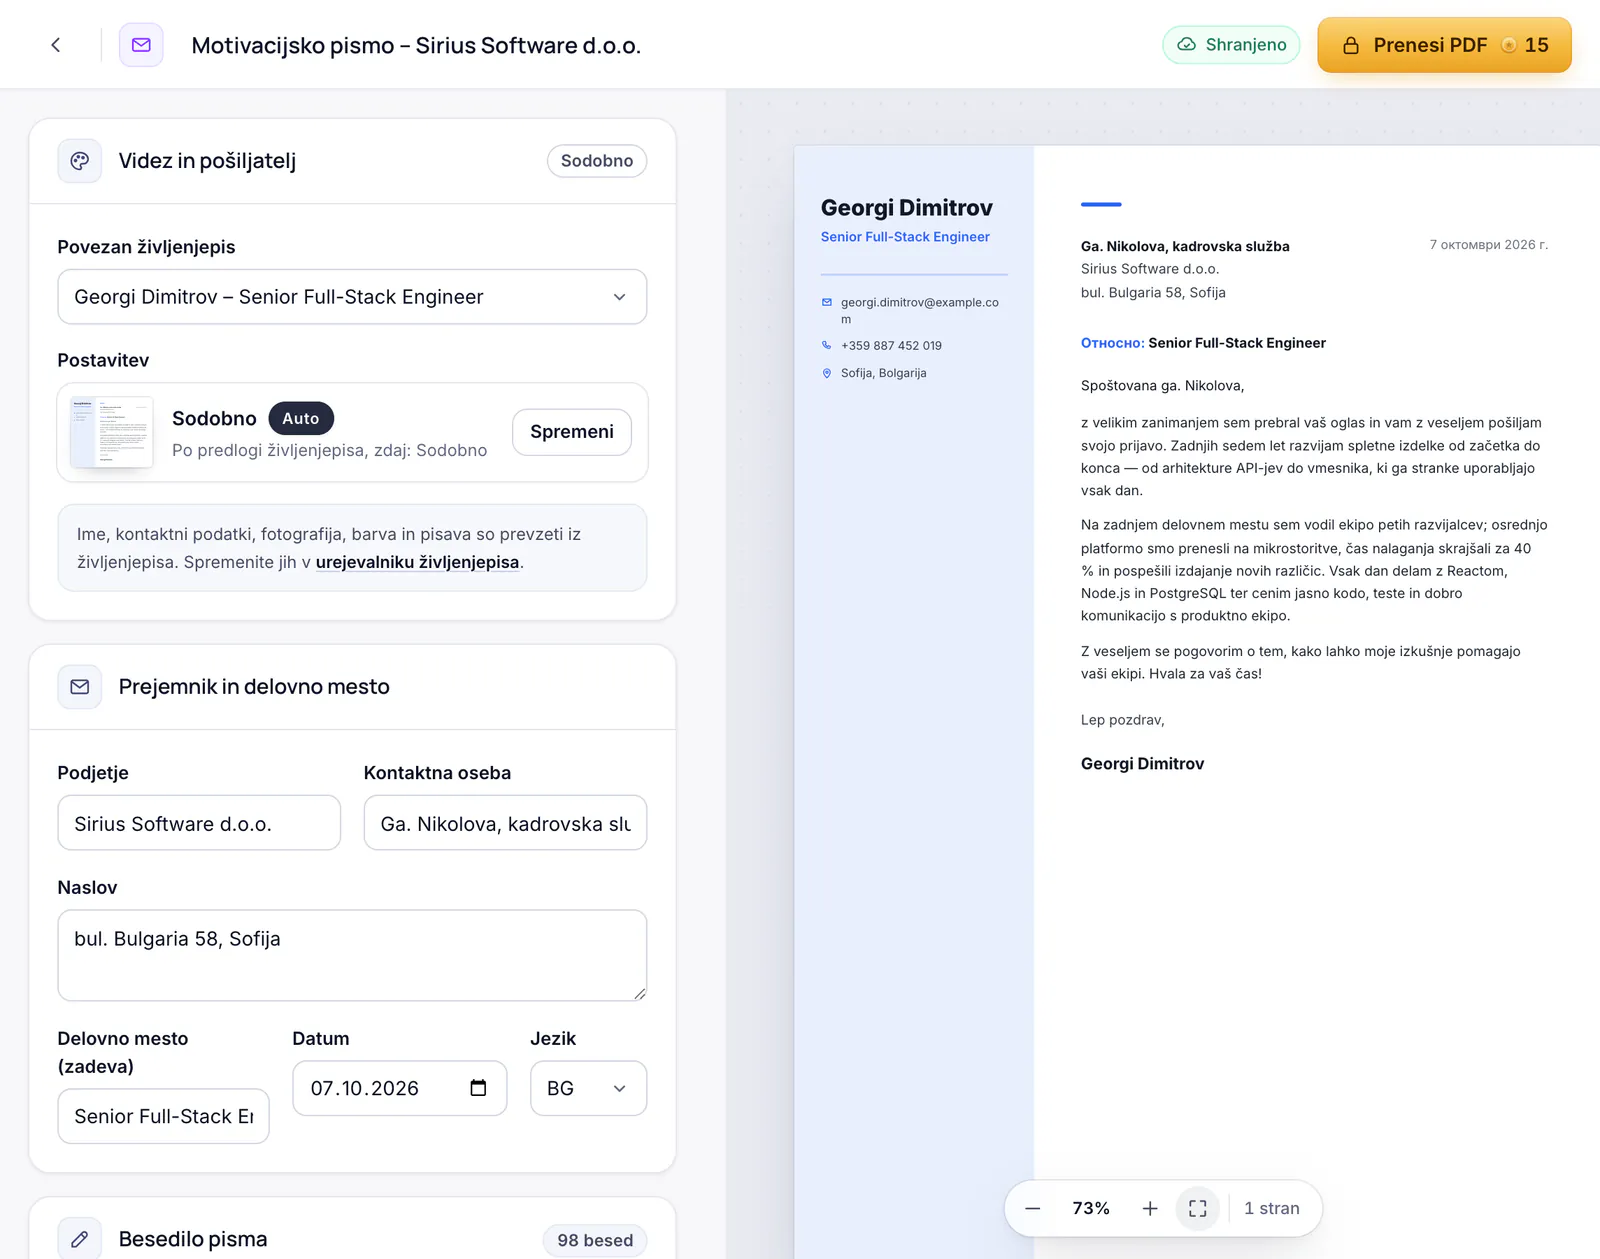Zoom in preview with plus icon
The height and width of the screenshot is (1259, 1600).
1150,1209
